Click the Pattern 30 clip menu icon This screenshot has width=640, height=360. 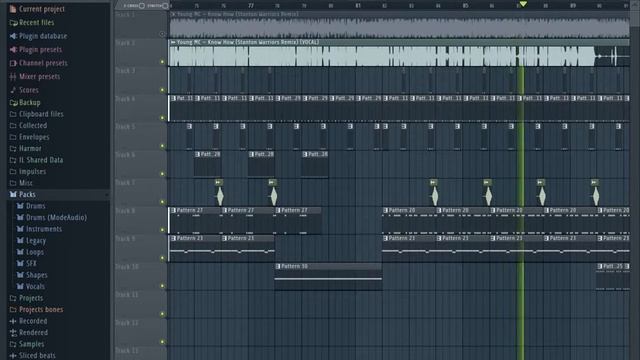278,266
